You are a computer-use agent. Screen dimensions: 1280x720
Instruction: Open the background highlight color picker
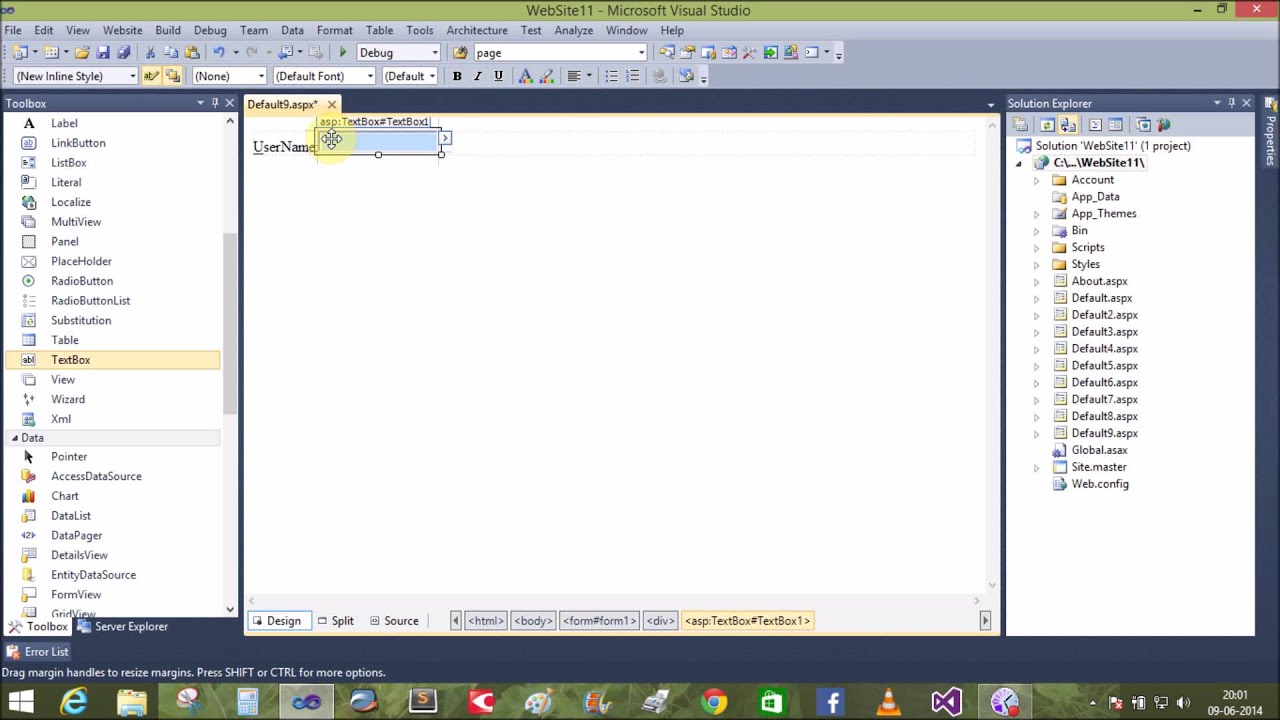(x=546, y=76)
